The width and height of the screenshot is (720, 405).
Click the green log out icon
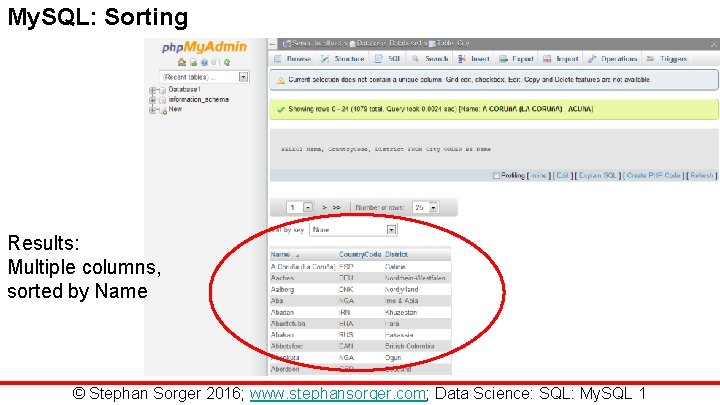193,62
